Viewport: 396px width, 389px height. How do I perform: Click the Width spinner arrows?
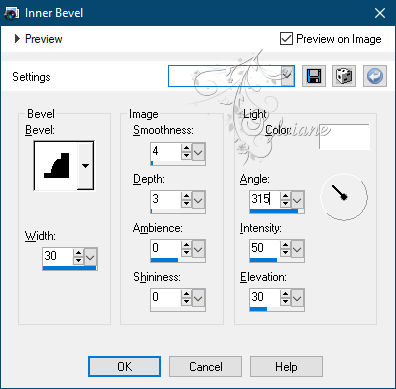78,257
